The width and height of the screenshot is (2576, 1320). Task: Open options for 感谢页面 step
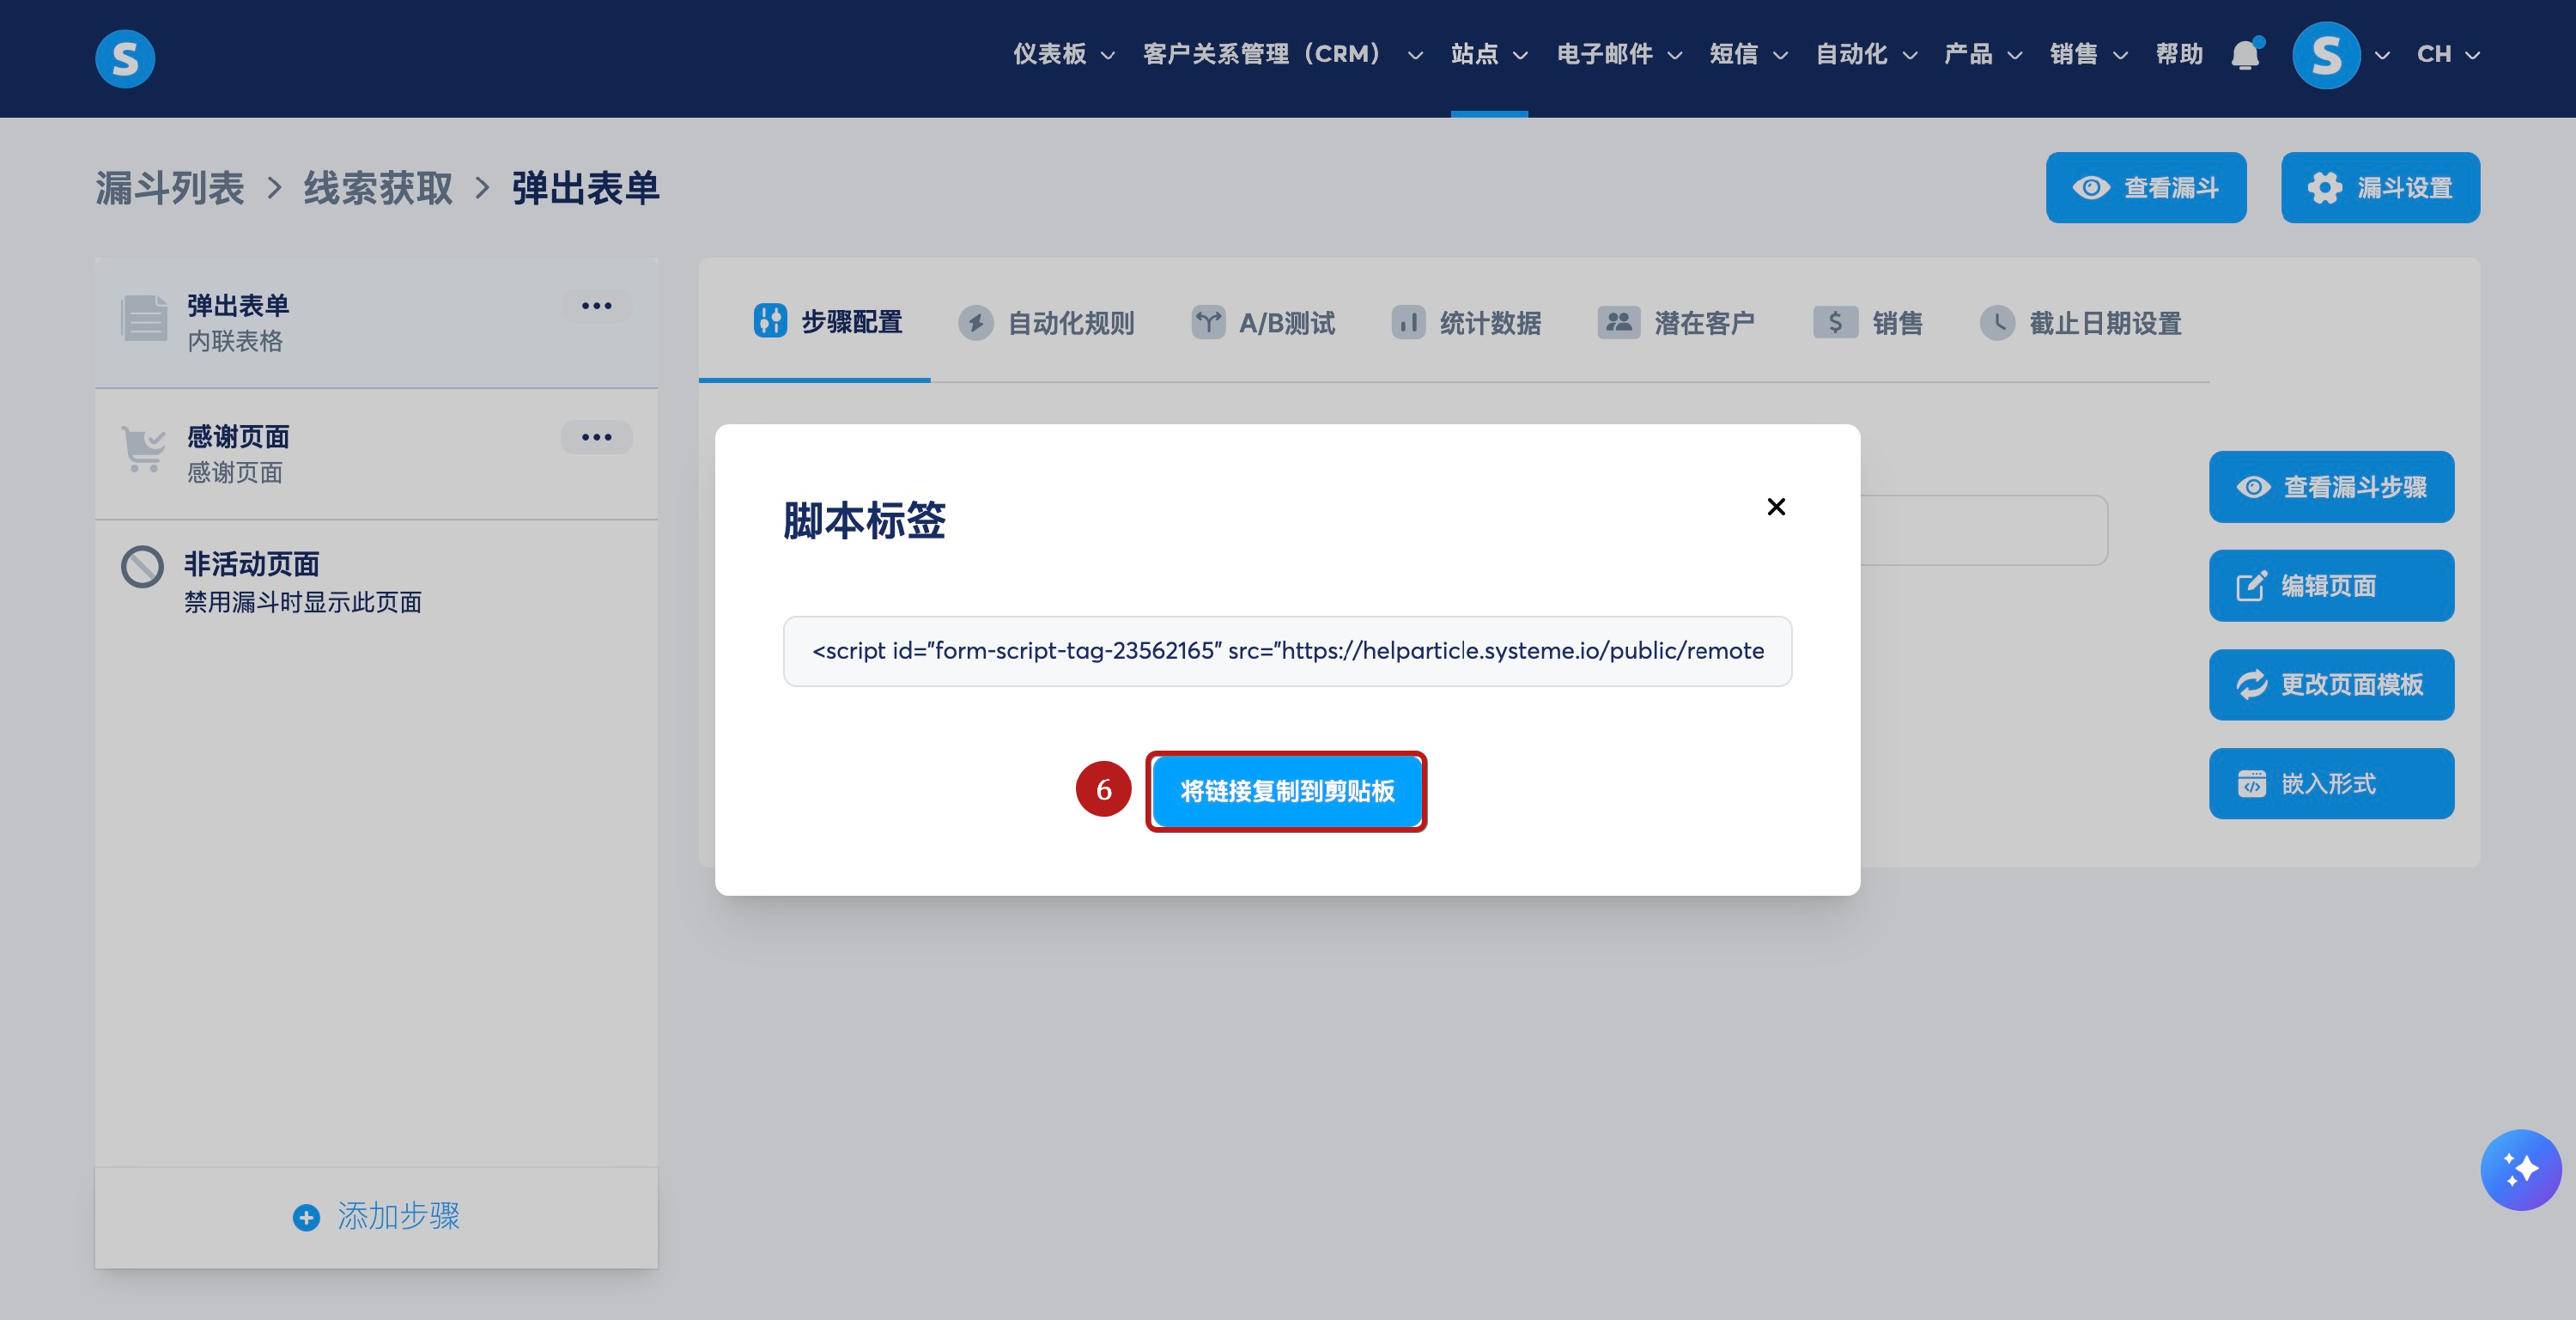[x=596, y=437]
